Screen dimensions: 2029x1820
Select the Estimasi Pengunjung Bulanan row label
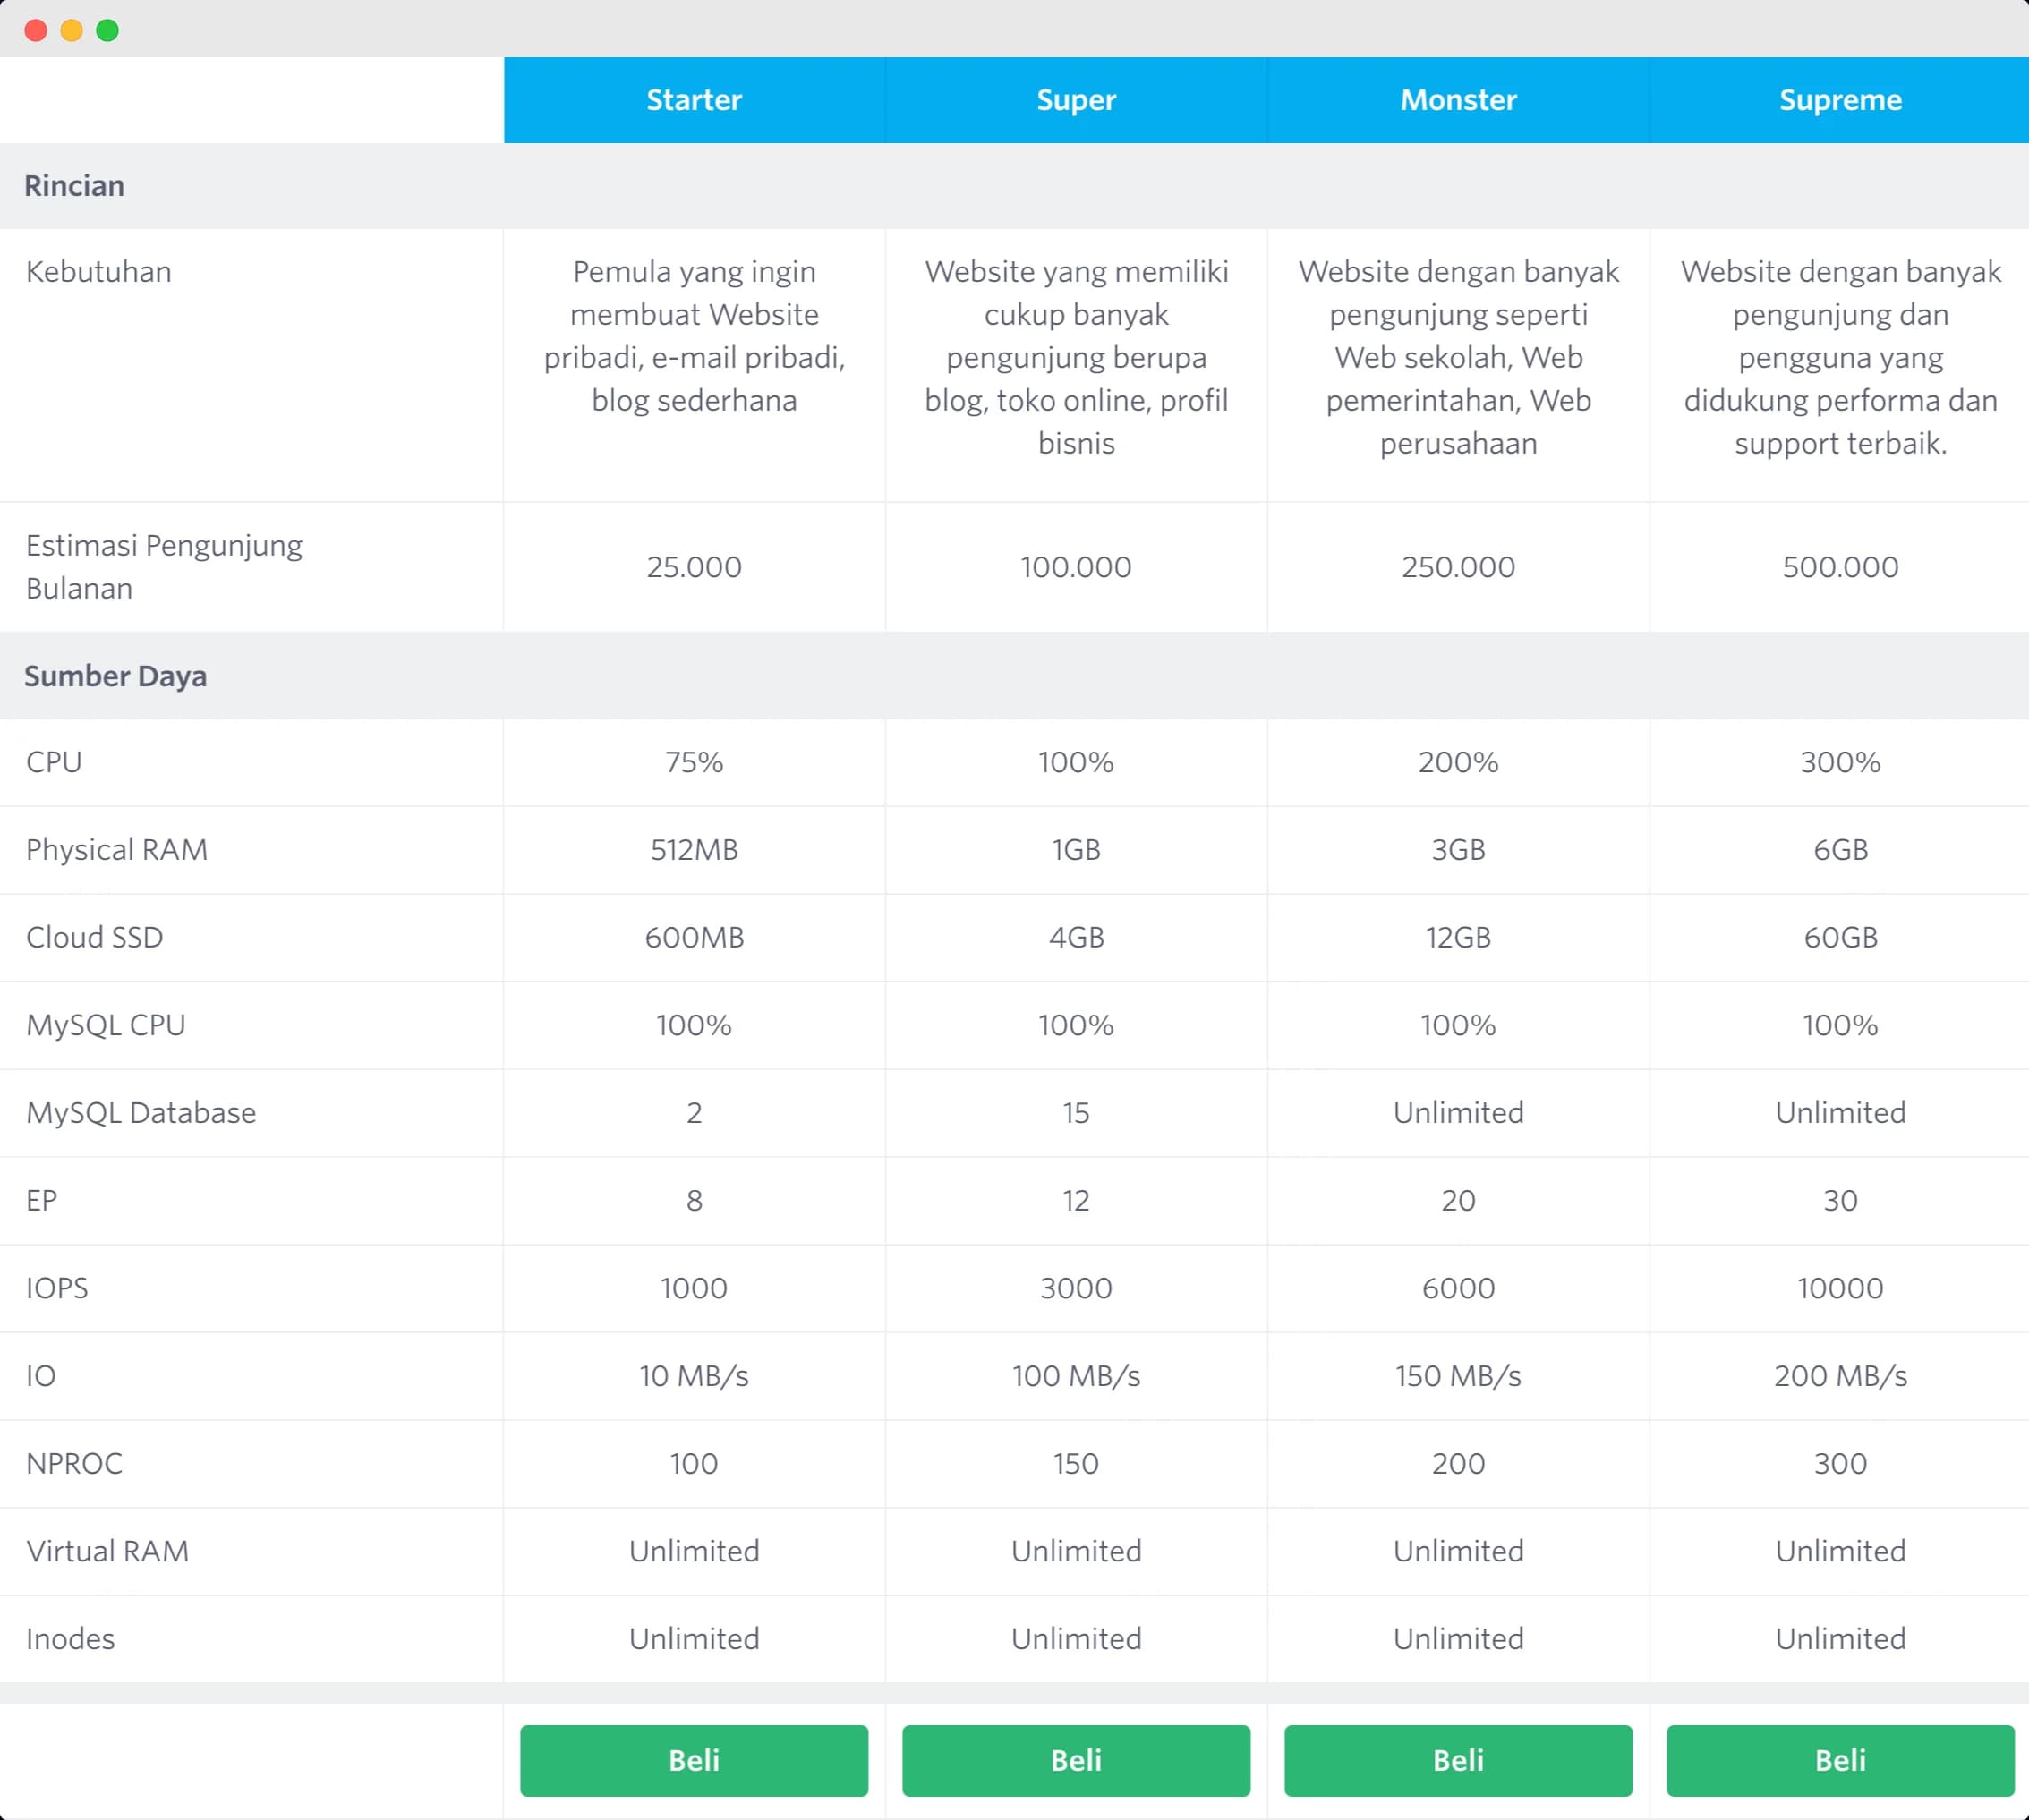click(x=166, y=566)
